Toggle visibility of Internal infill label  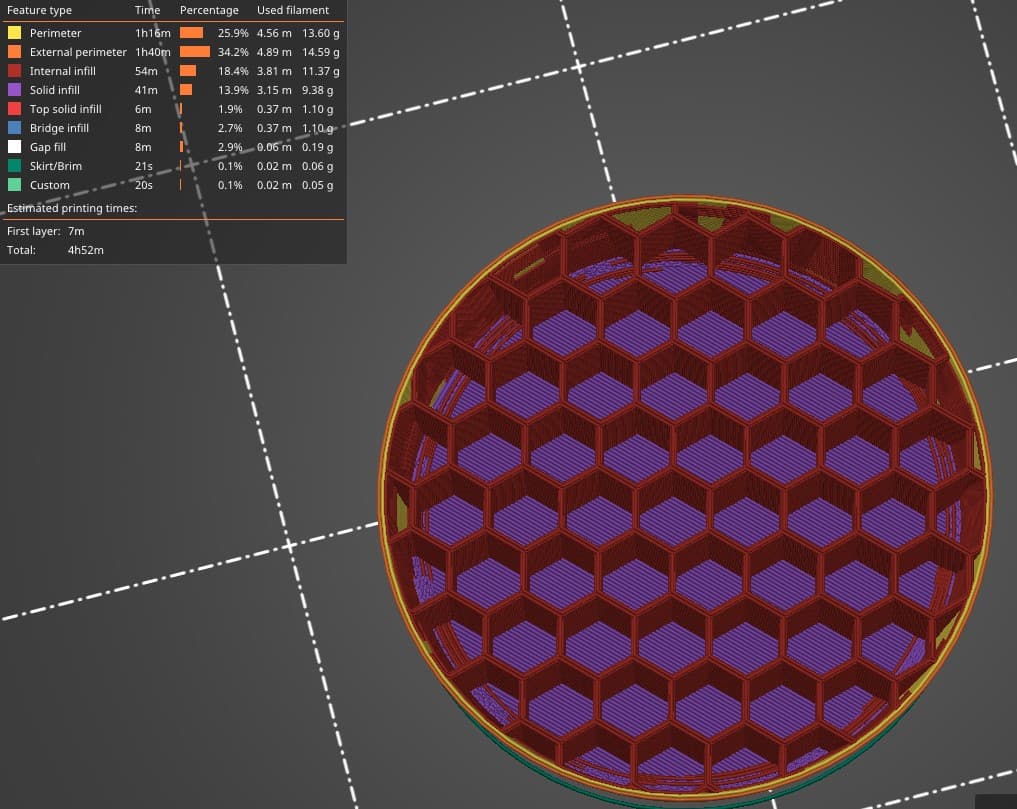point(62,71)
